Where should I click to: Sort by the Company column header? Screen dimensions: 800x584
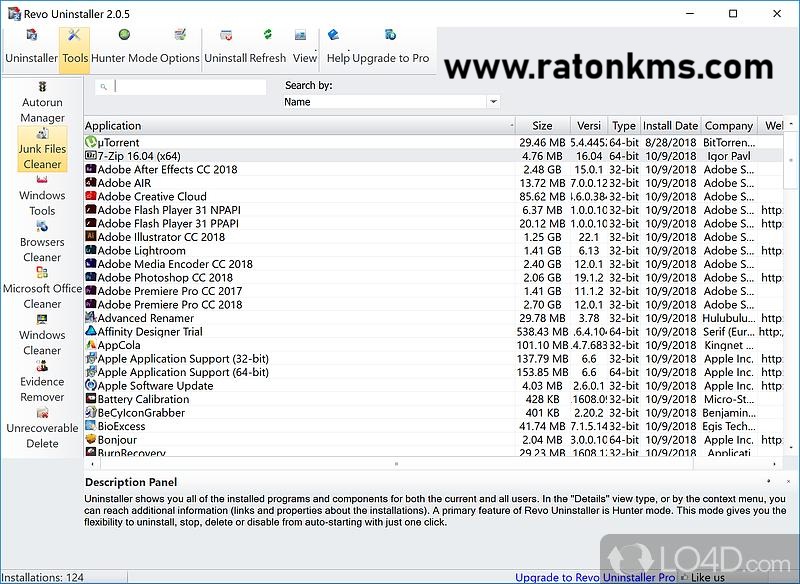729,125
